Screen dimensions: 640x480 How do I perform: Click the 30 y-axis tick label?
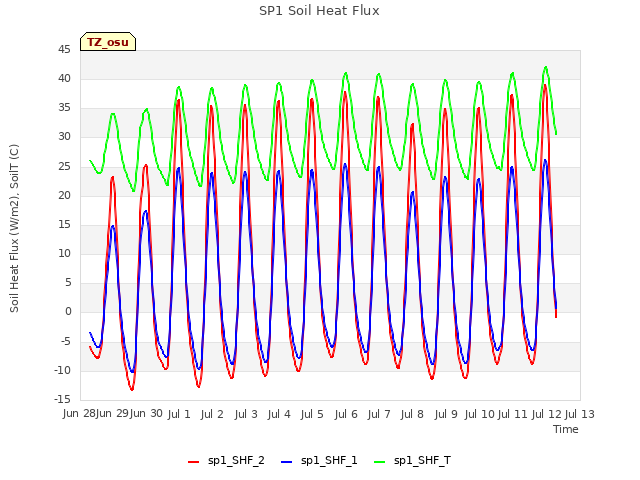[x=64, y=137]
